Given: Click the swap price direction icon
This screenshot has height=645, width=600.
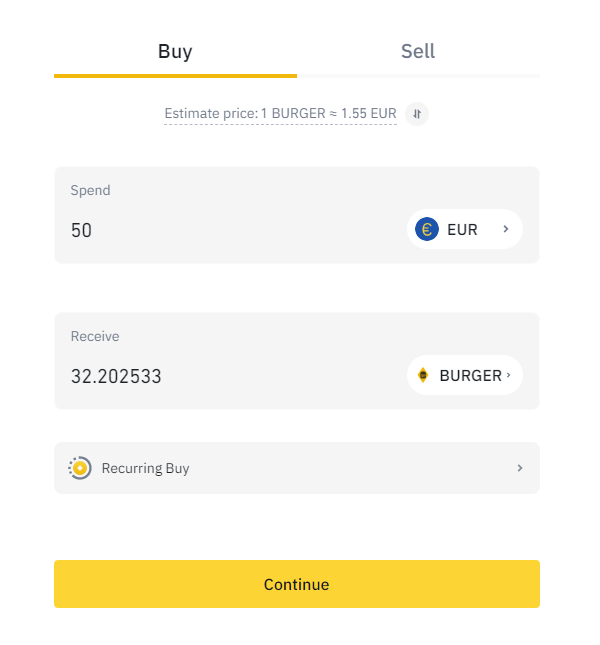Looking at the screenshot, I should [x=417, y=113].
